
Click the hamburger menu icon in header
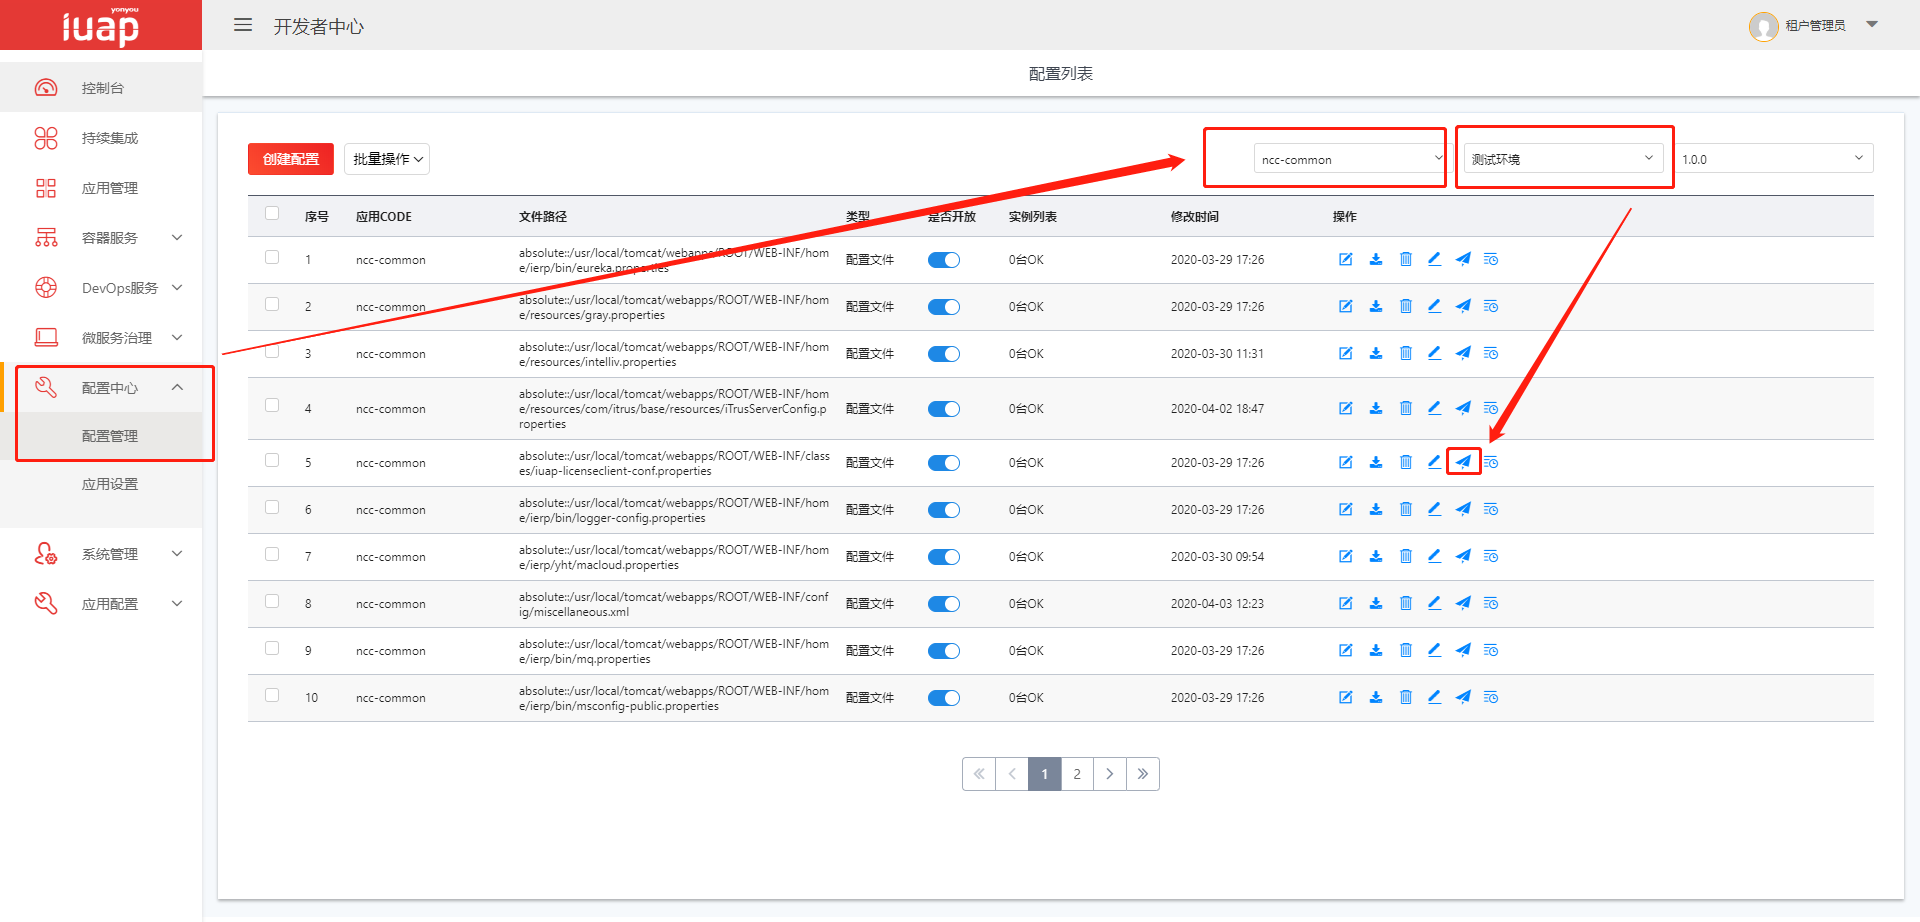coord(243,25)
